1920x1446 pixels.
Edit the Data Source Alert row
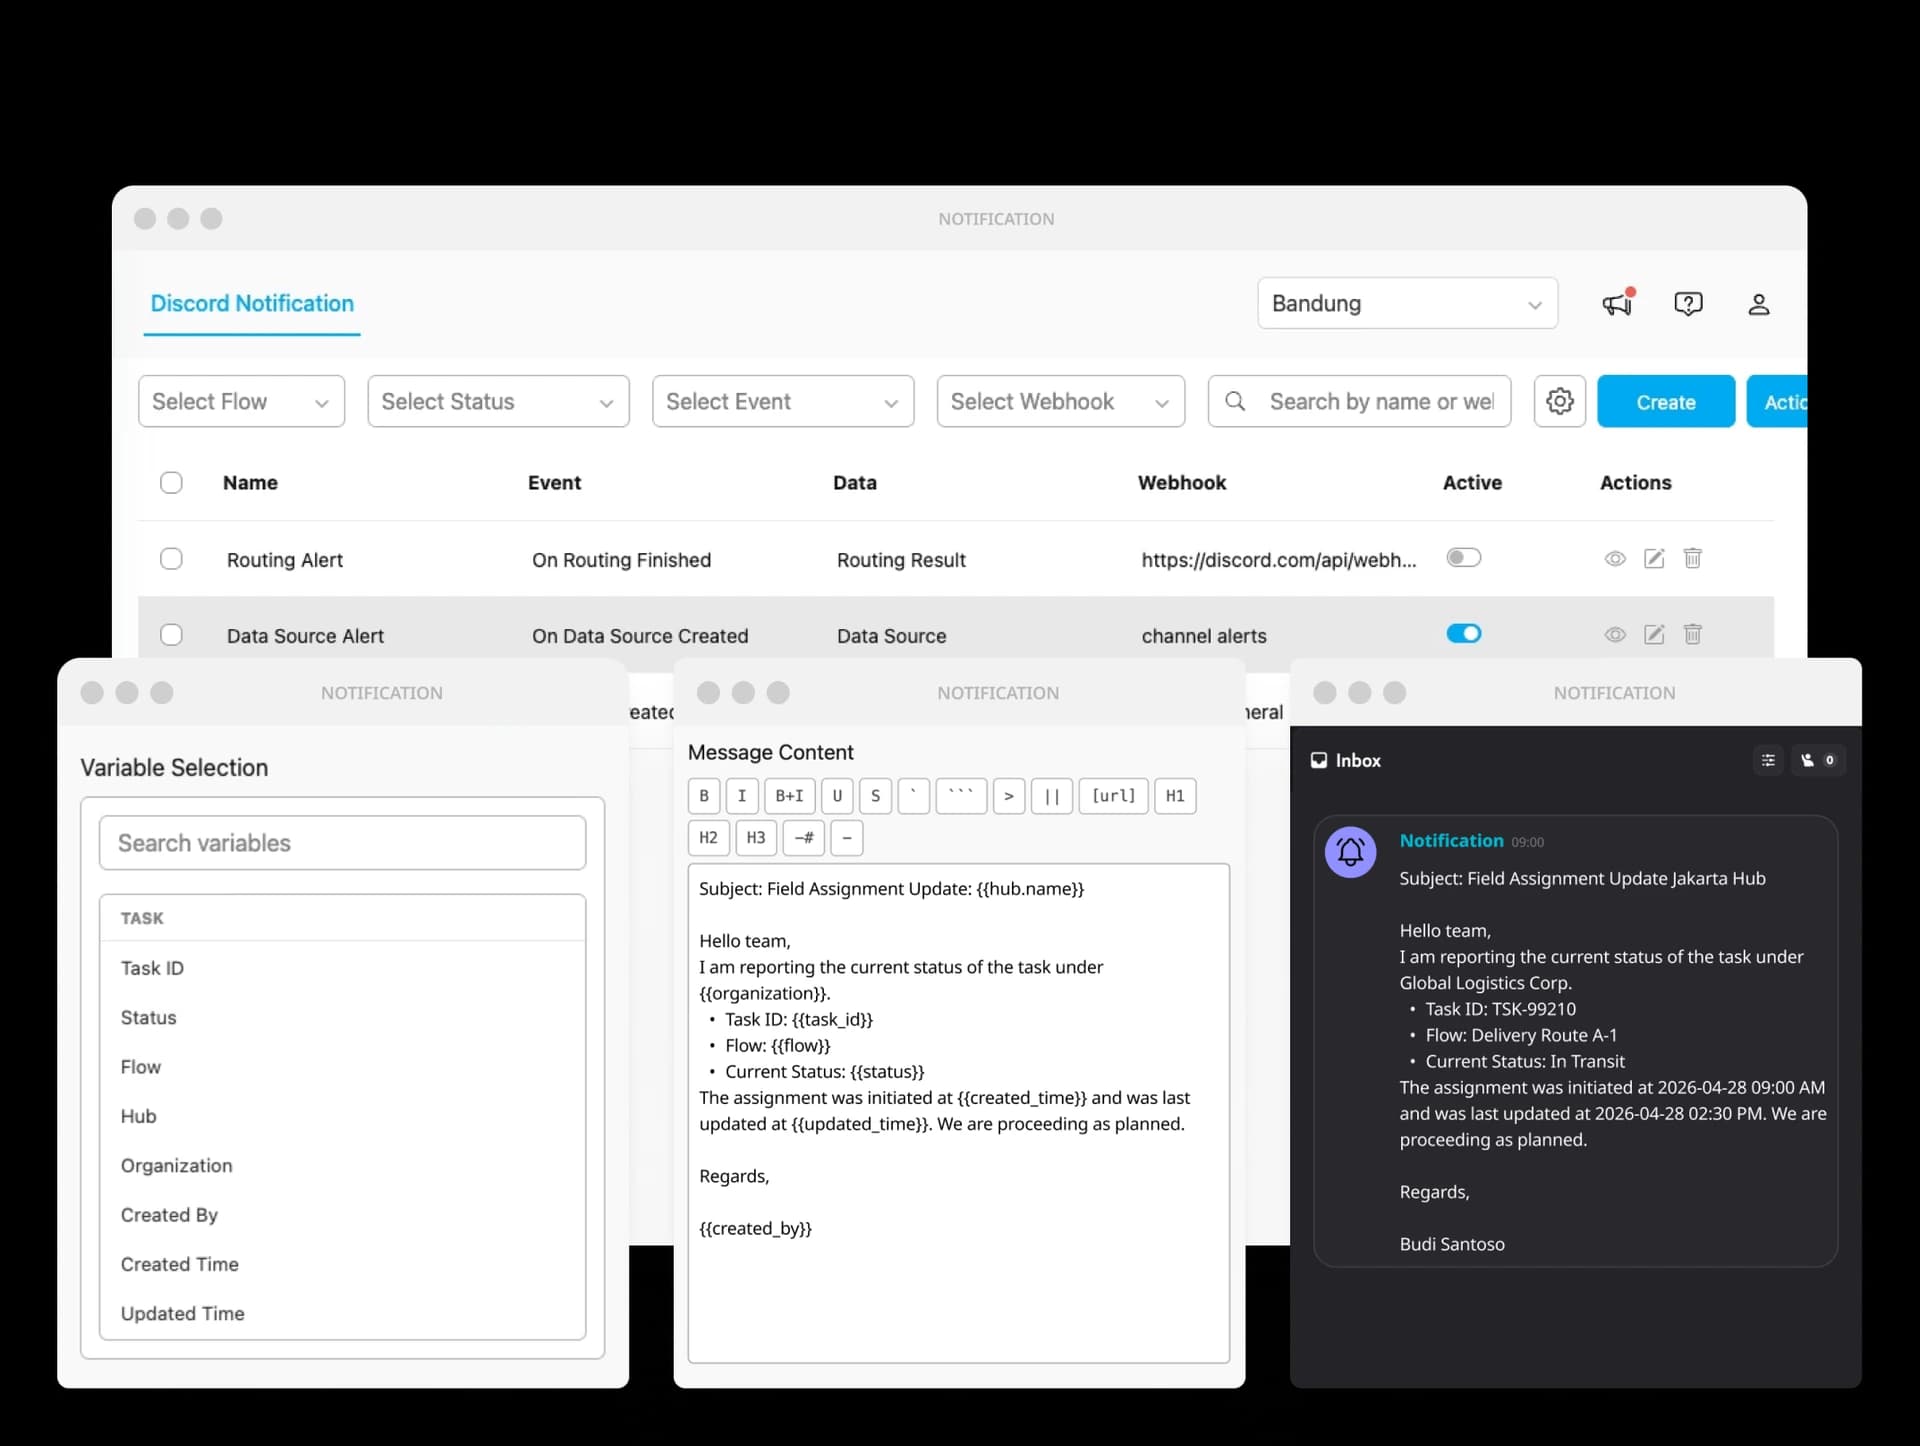[x=1654, y=634]
